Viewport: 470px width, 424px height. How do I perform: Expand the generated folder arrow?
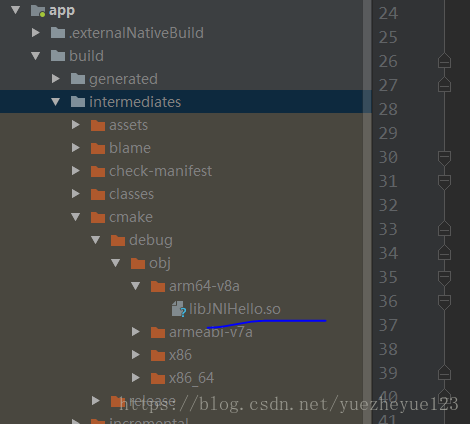click(x=56, y=79)
